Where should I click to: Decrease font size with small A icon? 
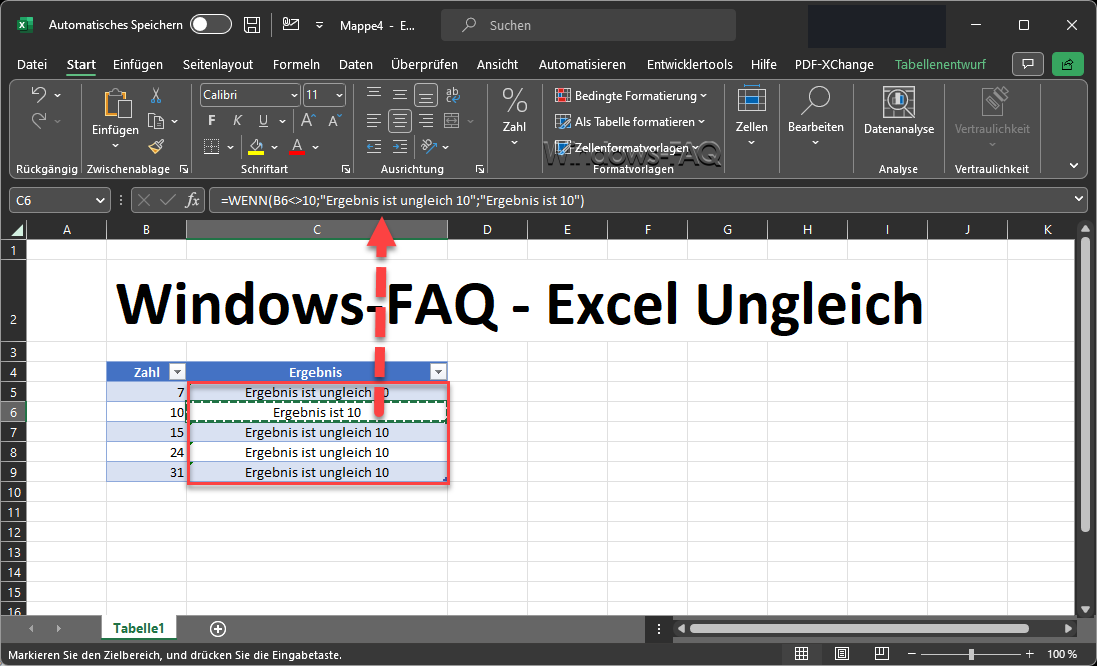pyautogui.click(x=334, y=121)
